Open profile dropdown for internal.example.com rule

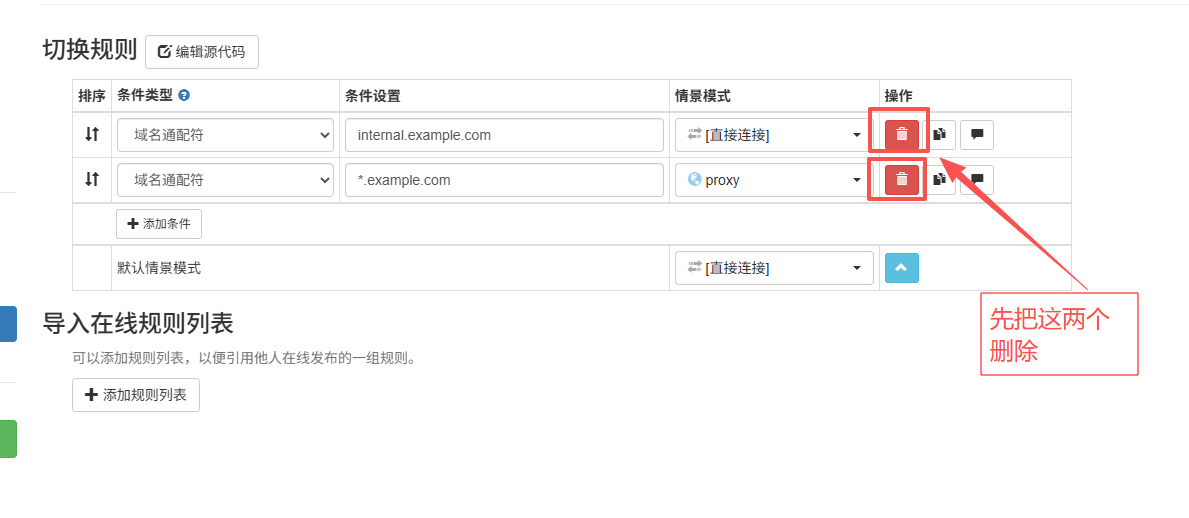tap(774, 135)
